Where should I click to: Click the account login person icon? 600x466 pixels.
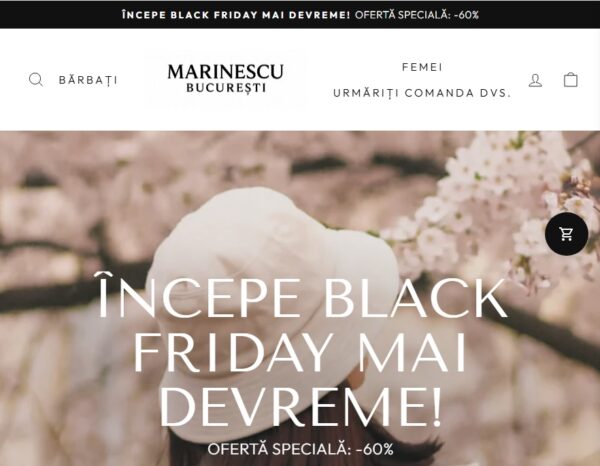(535, 80)
